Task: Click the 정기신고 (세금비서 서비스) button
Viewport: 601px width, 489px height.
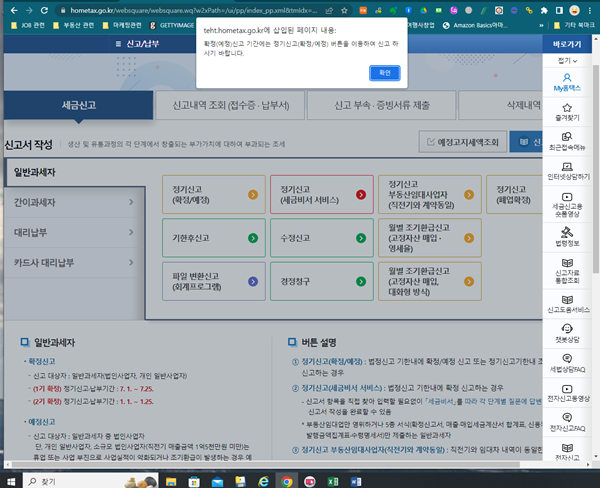Action: coord(322,195)
